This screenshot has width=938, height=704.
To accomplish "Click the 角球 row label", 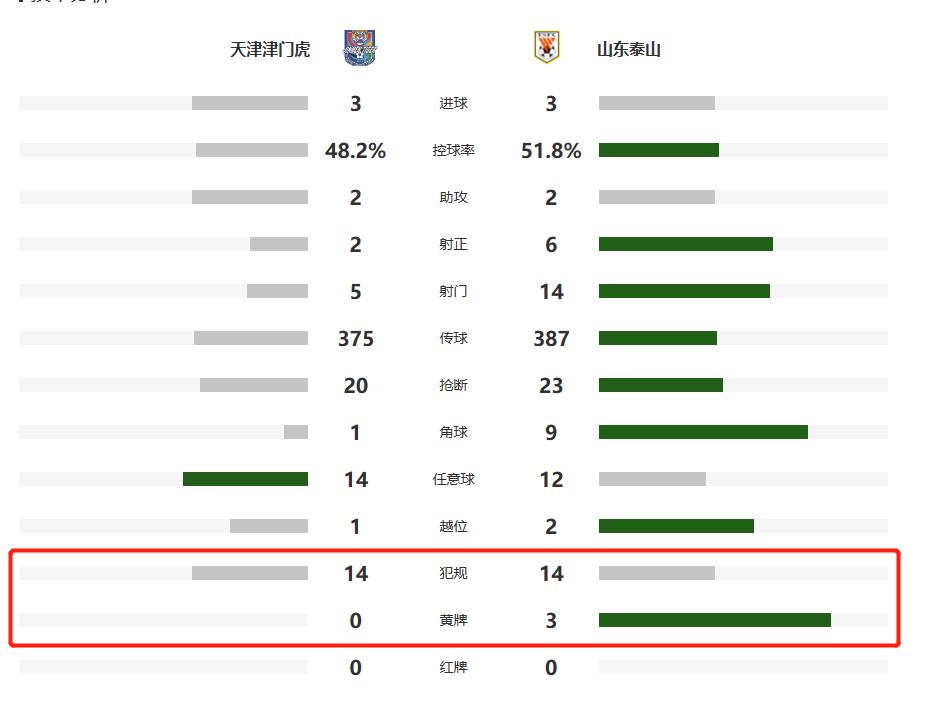I will [453, 433].
